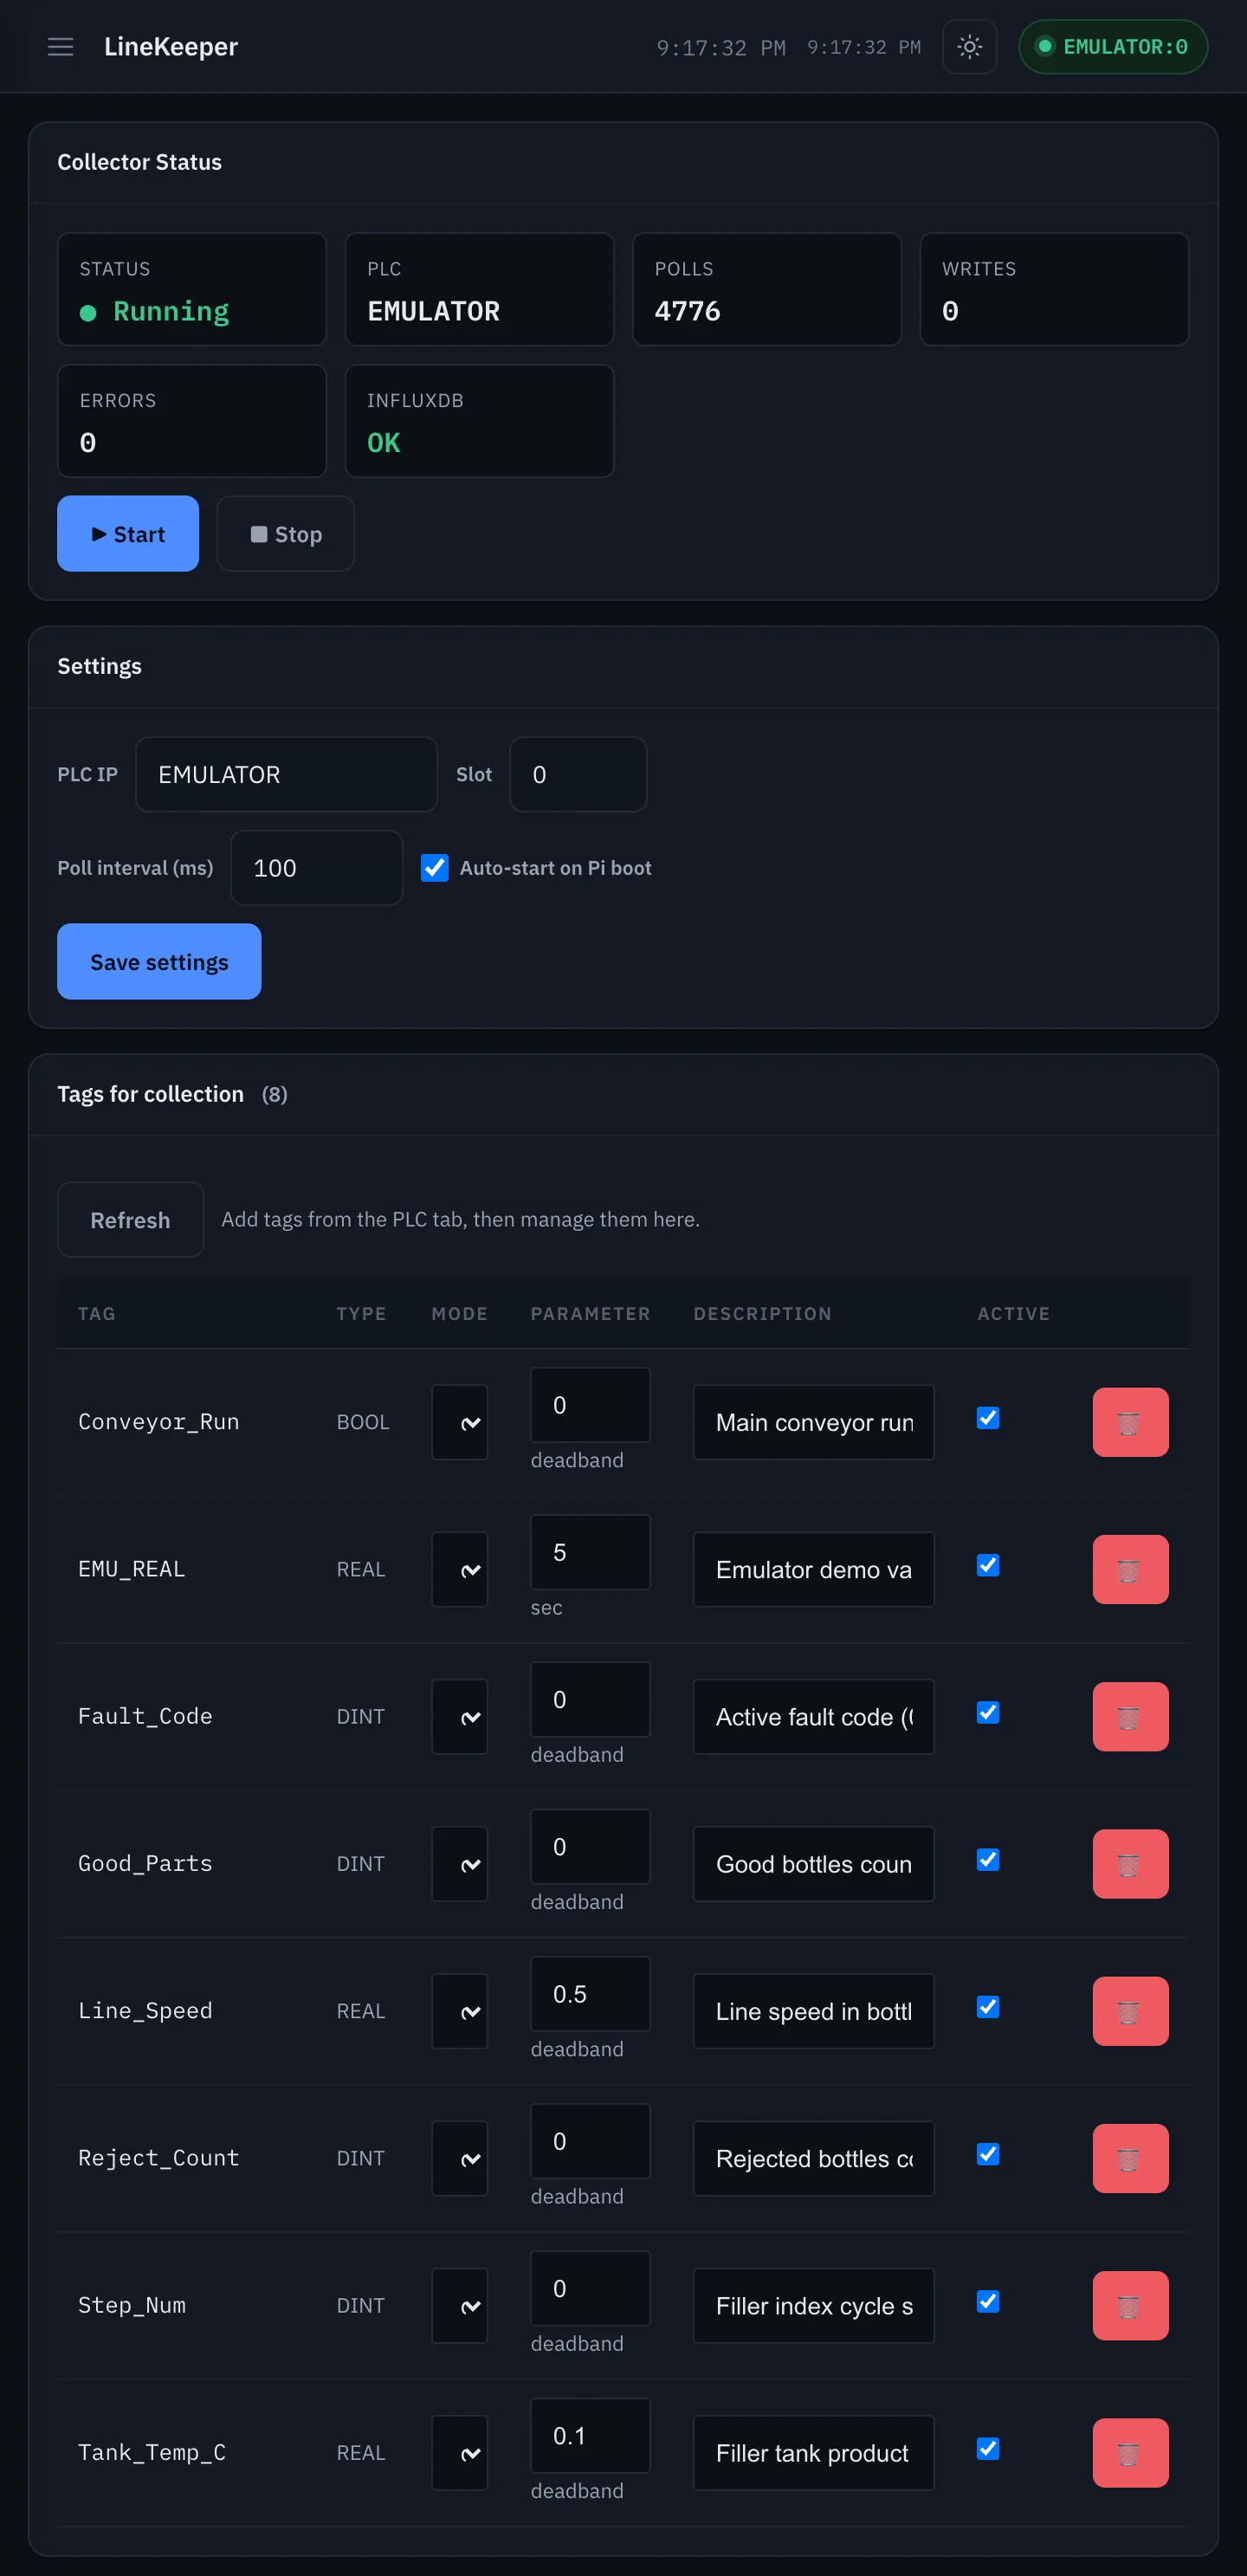This screenshot has width=1247, height=2576.
Task: Click the ERRORS status card
Action: click(192, 420)
